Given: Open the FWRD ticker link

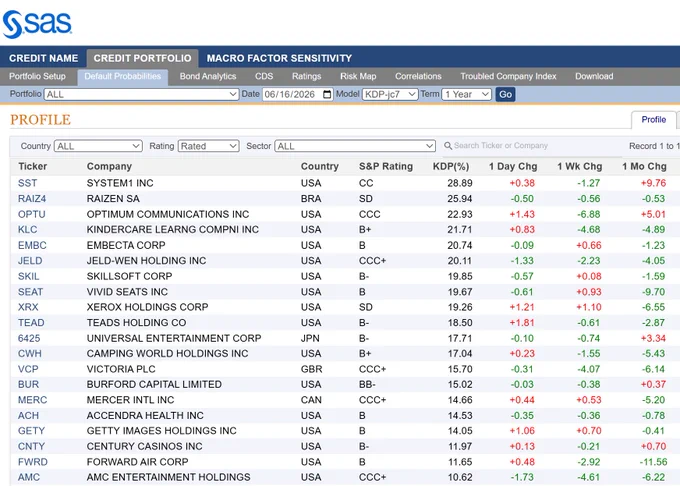Looking at the screenshot, I should (x=33, y=462).
